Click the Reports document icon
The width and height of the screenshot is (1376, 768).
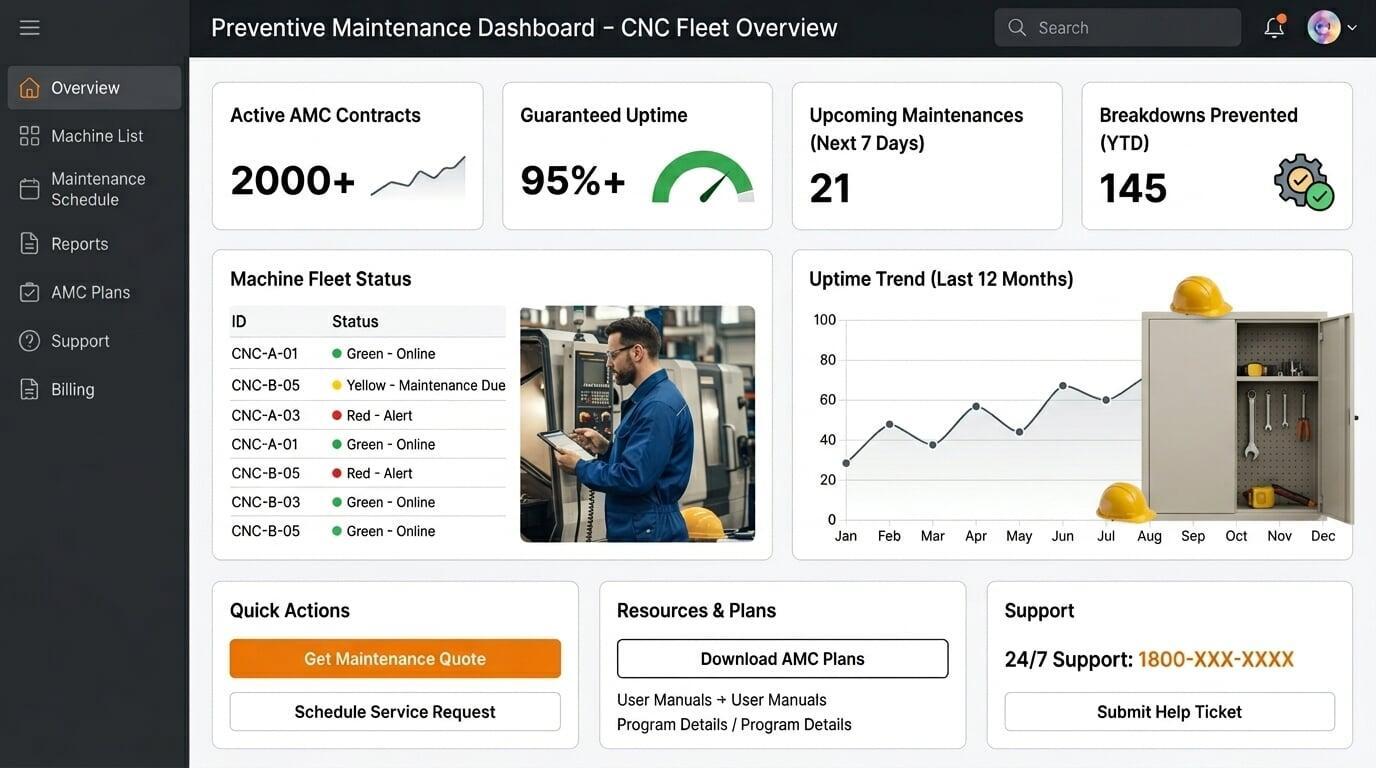coord(30,244)
